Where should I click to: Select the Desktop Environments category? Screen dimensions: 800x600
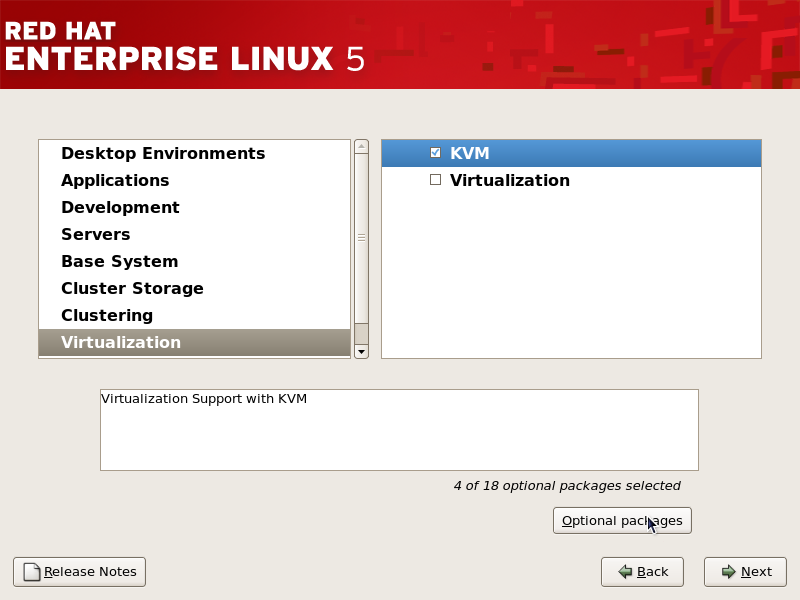coord(162,153)
